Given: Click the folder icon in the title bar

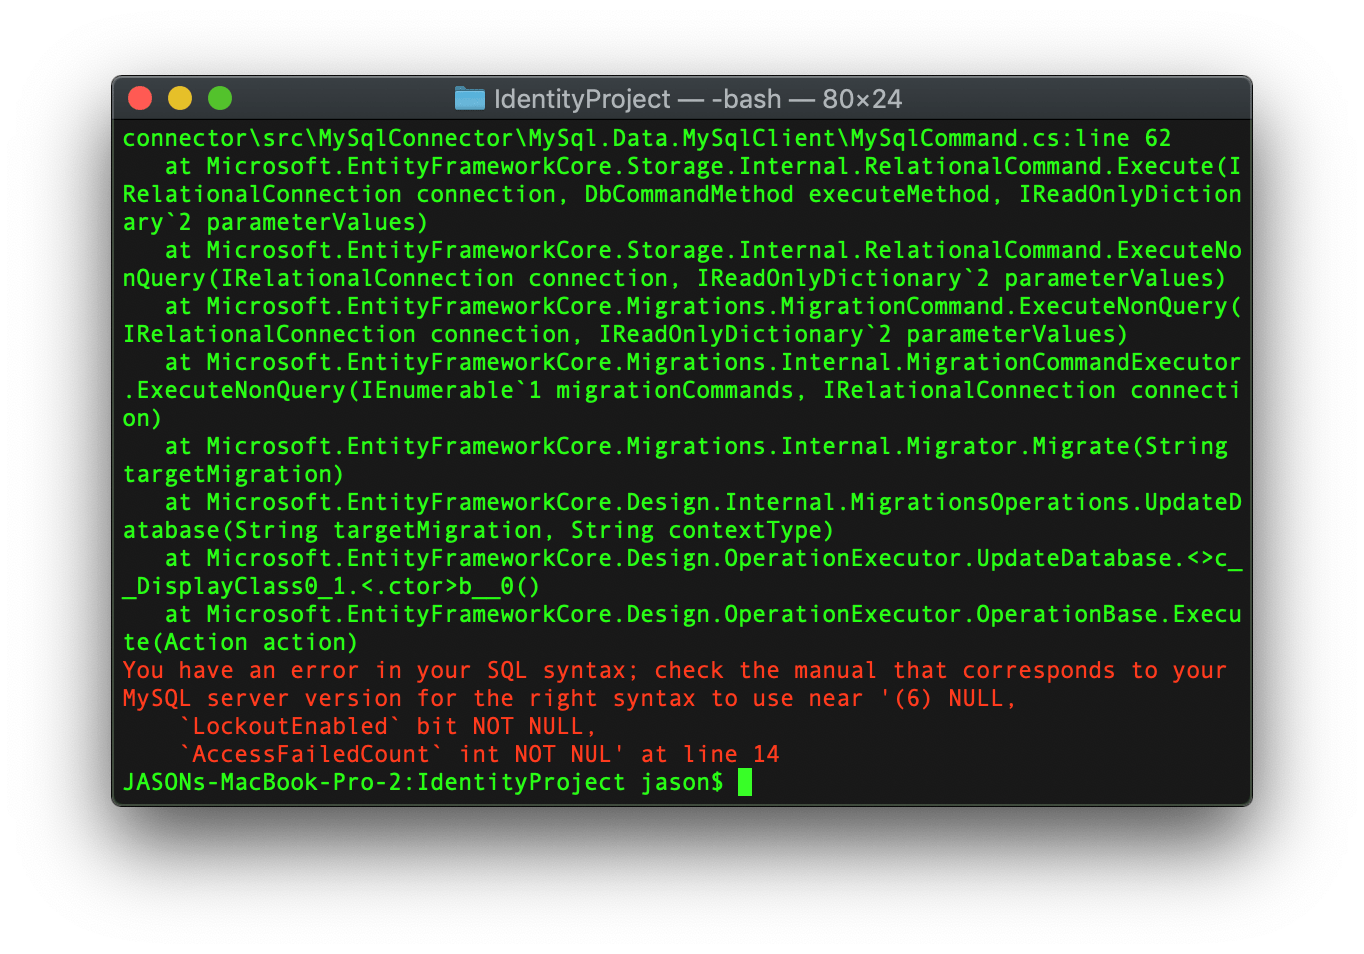Looking at the screenshot, I should pyautogui.click(x=469, y=98).
